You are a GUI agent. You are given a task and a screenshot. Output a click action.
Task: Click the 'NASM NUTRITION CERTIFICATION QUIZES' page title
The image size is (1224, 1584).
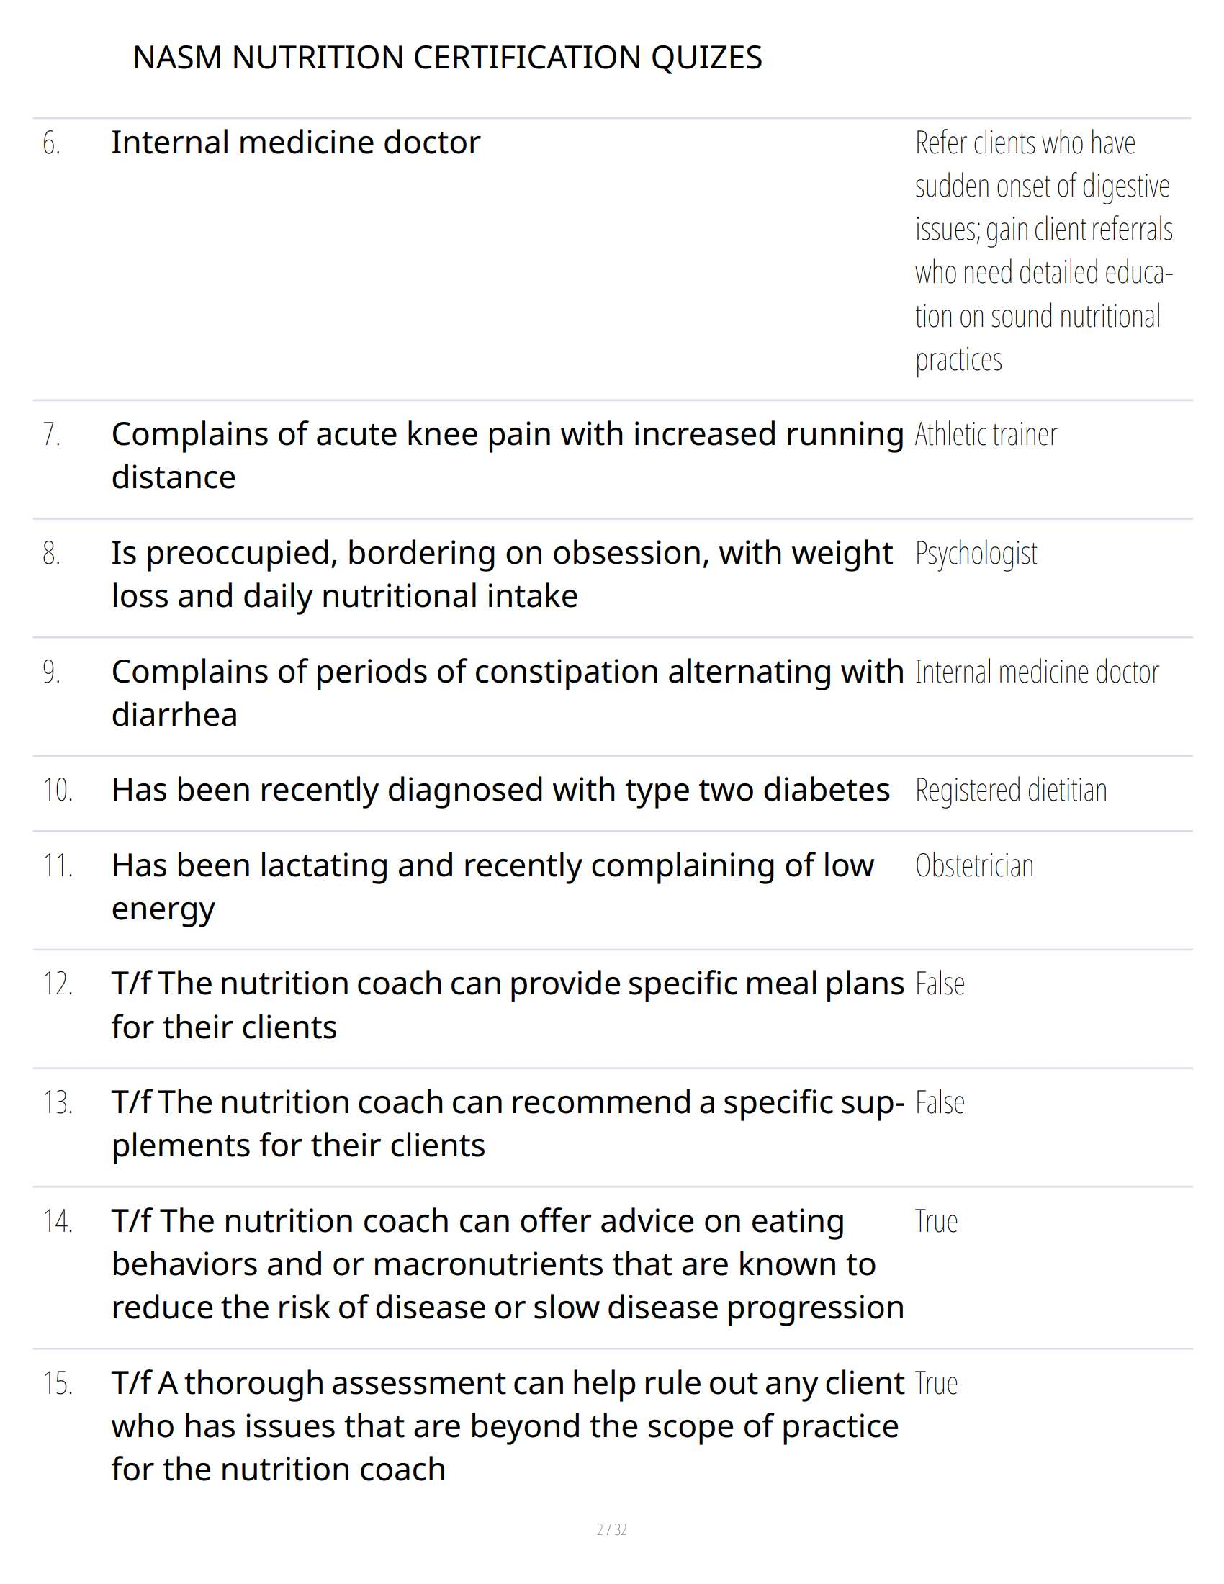tap(447, 58)
